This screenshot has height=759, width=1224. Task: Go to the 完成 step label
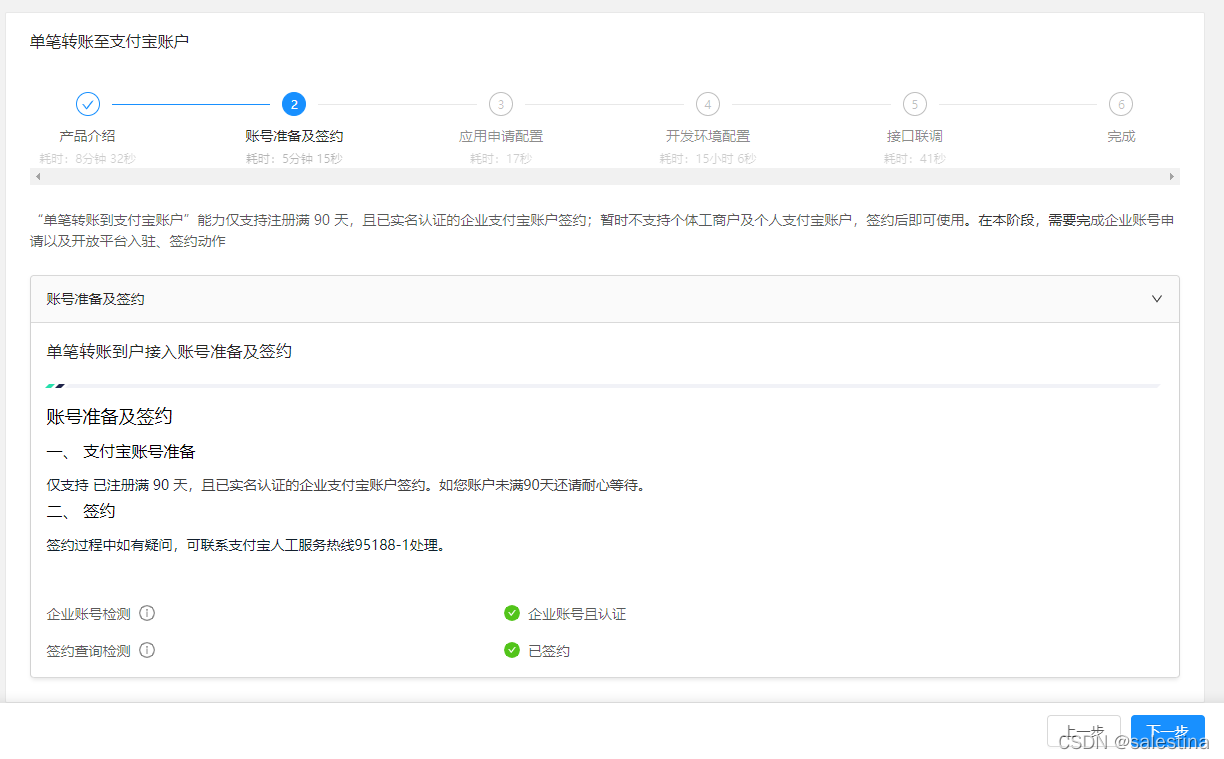1121,136
